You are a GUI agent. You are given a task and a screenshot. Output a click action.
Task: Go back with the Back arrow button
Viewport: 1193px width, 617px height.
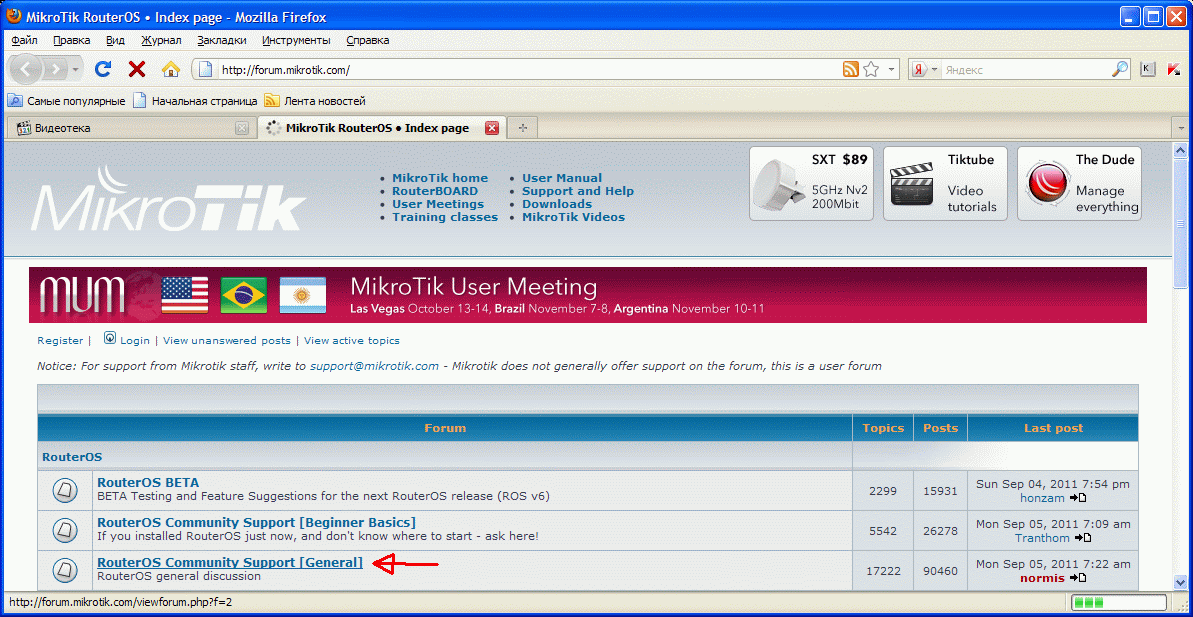click(x=26, y=69)
